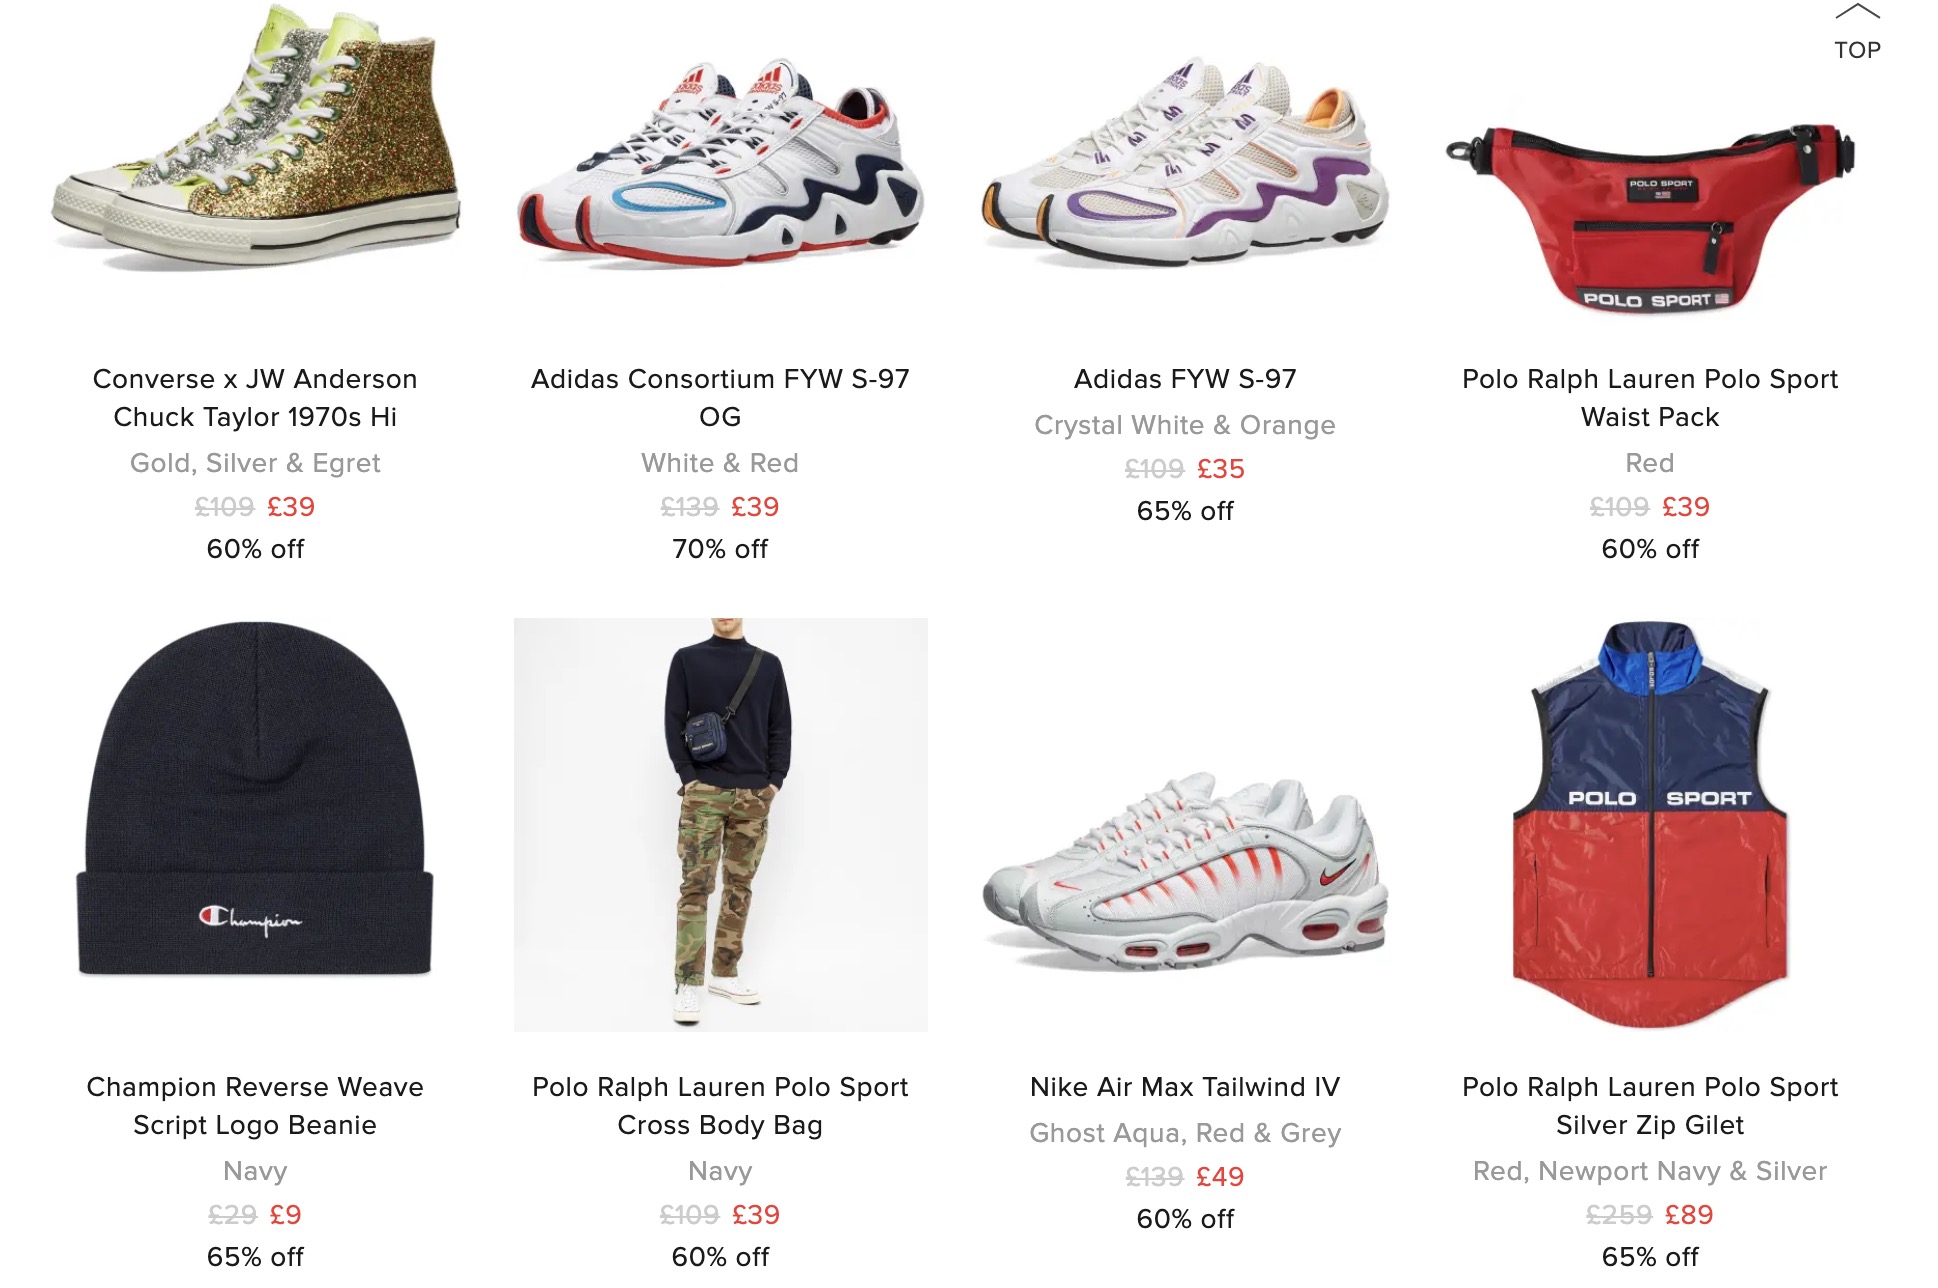This screenshot has height=1288, width=1938.
Task: Select the navy Champion beanie photo
Action: tap(255, 798)
